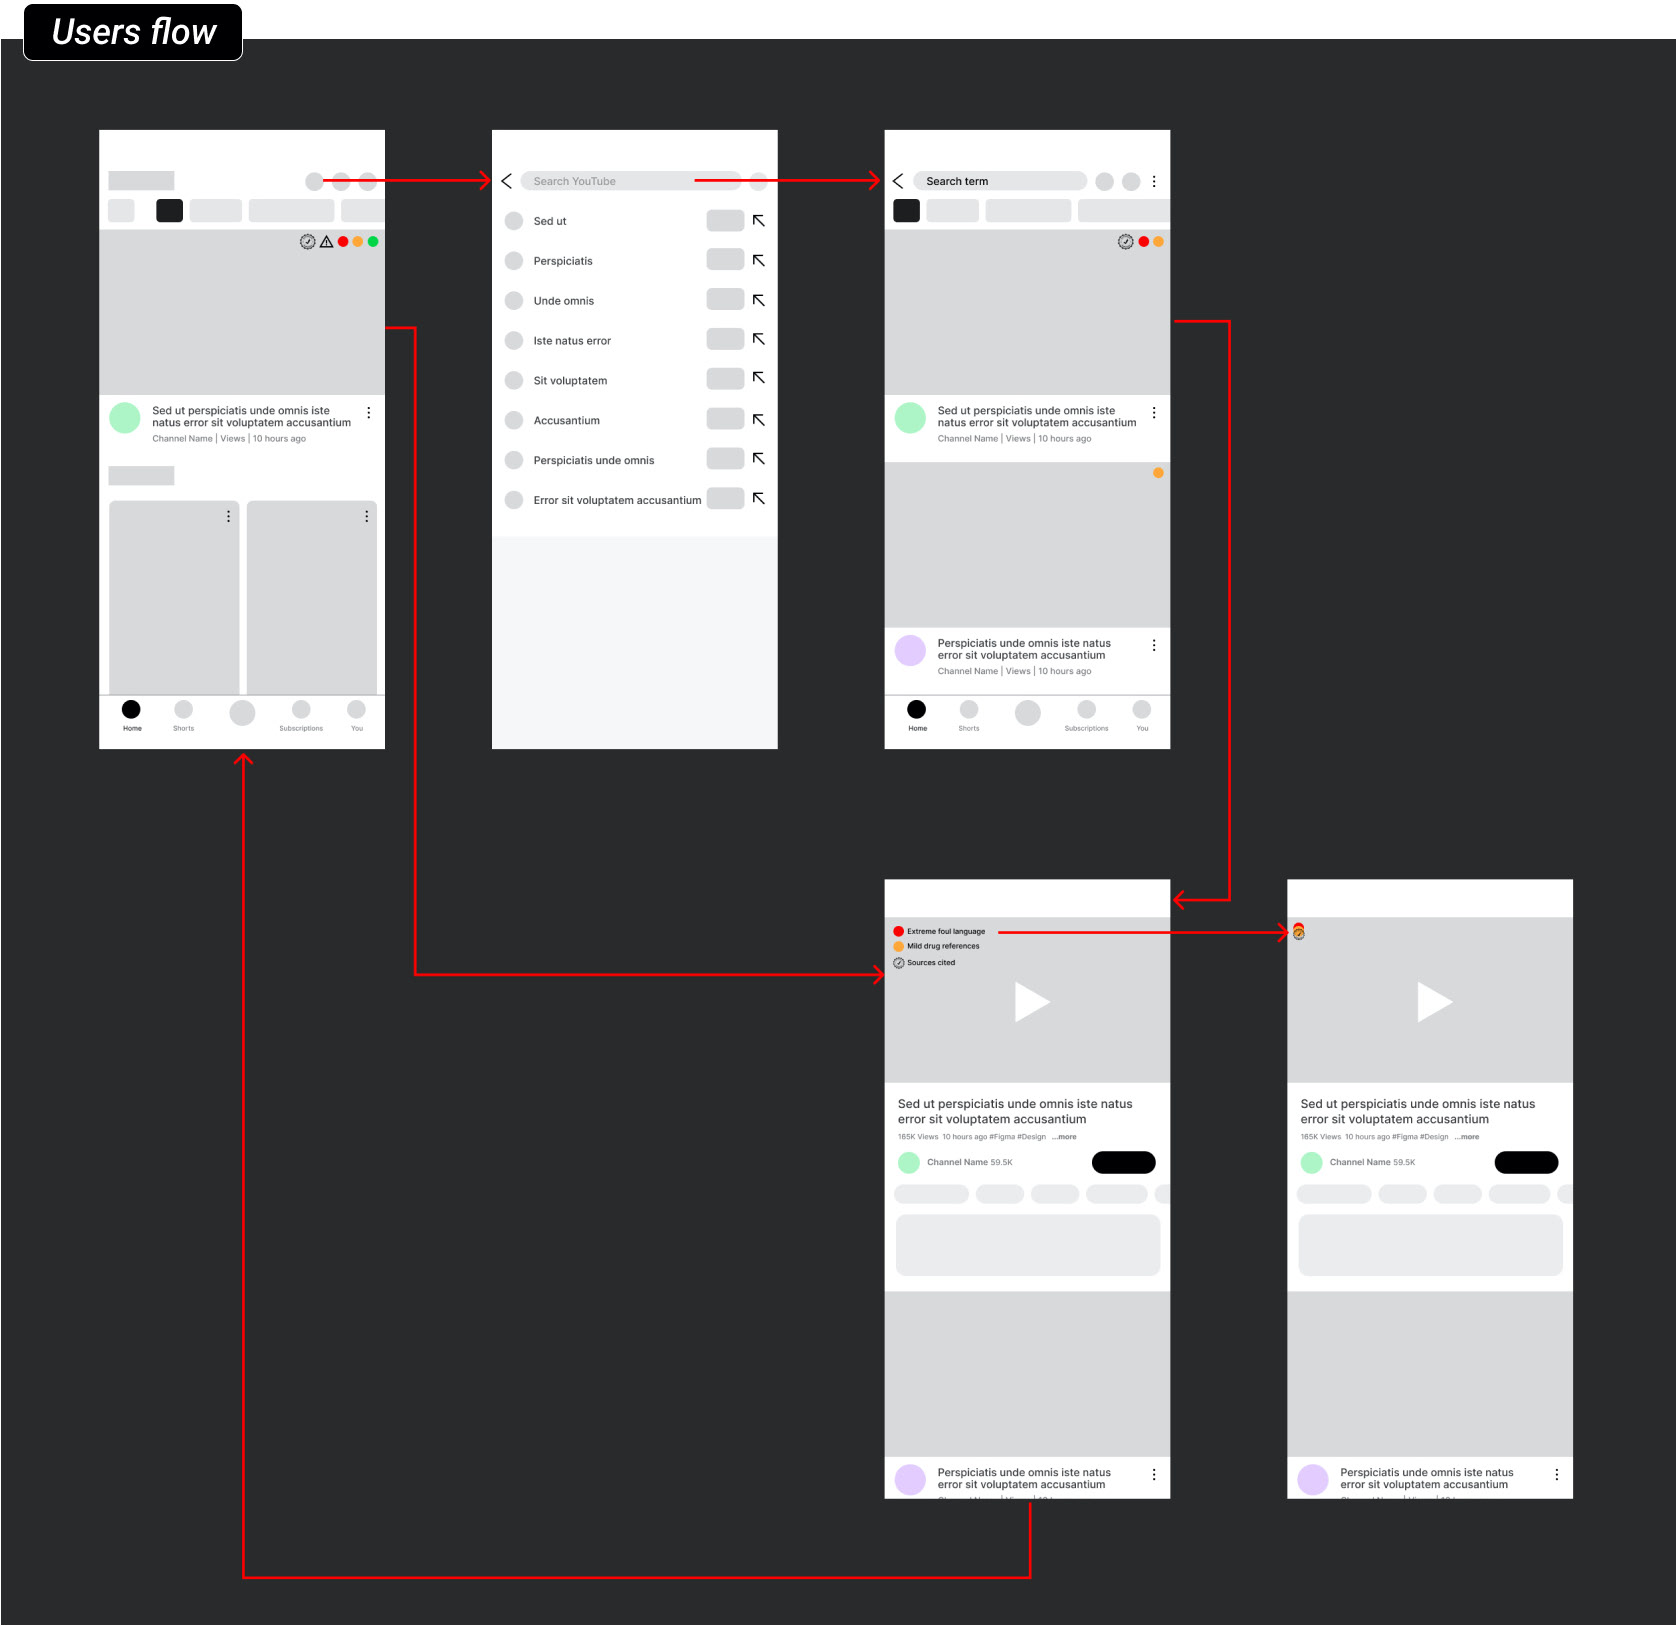Image resolution: width=1676 pixels, height=1626 pixels.
Task: Open kebab menu for home screen video
Action: [x=369, y=413]
